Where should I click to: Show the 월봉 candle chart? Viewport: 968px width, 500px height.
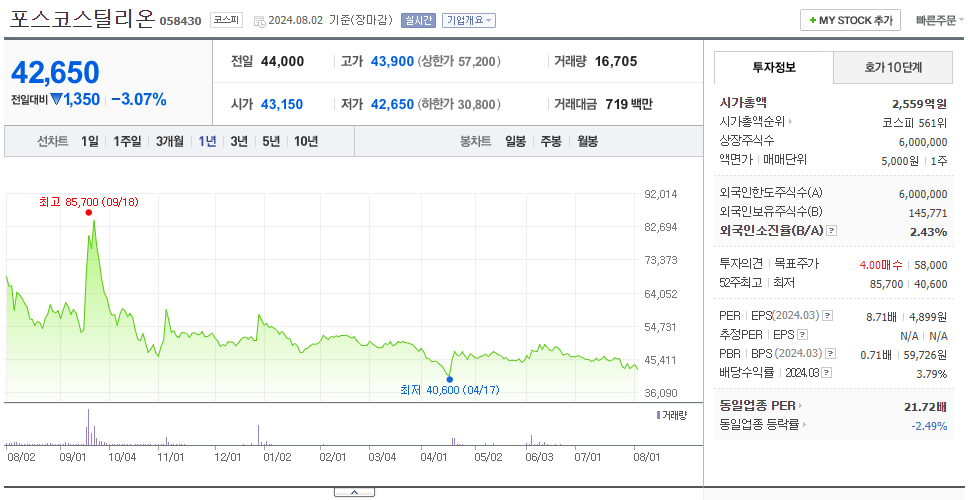[x=588, y=141]
